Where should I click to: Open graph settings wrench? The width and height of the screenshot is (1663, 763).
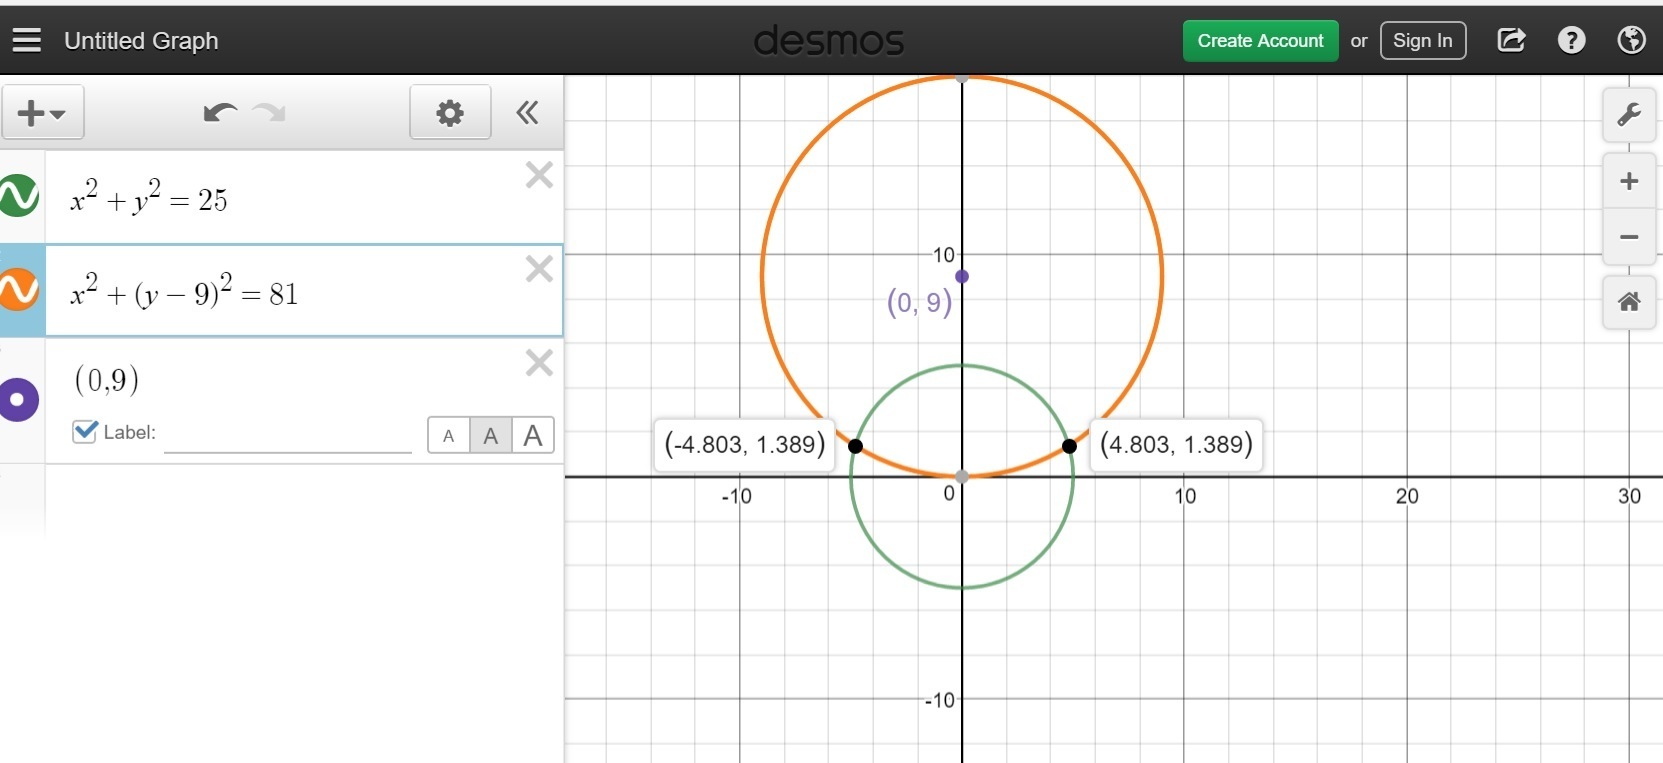[x=1629, y=115]
